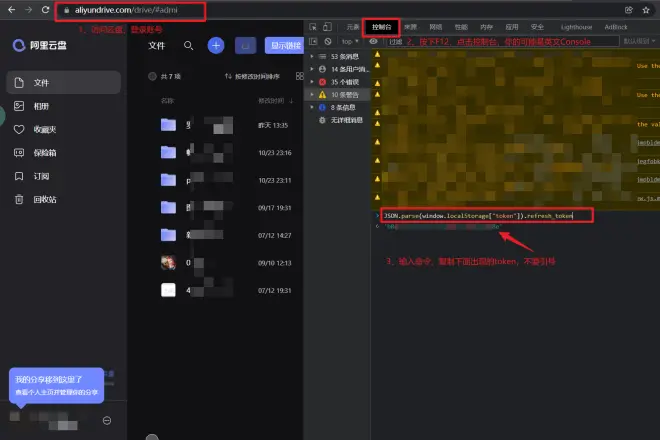This screenshot has height=440, width=660.
Task: Switch to the 来源 DevTools tab
Action: point(410,27)
